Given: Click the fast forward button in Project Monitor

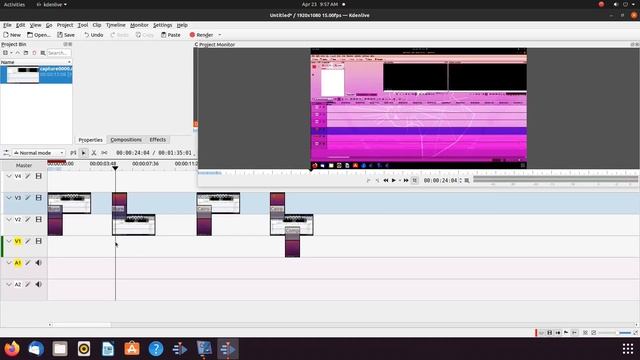Looking at the screenshot, I should point(406,180).
